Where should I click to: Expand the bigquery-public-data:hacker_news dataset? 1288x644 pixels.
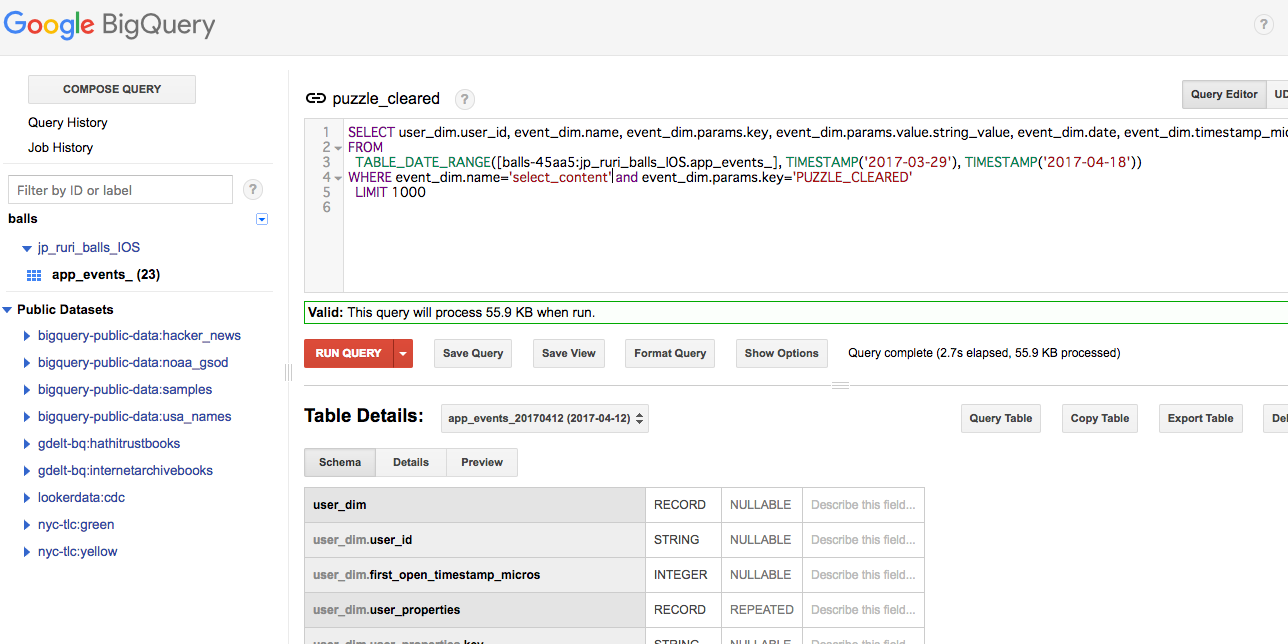click(x=27, y=336)
